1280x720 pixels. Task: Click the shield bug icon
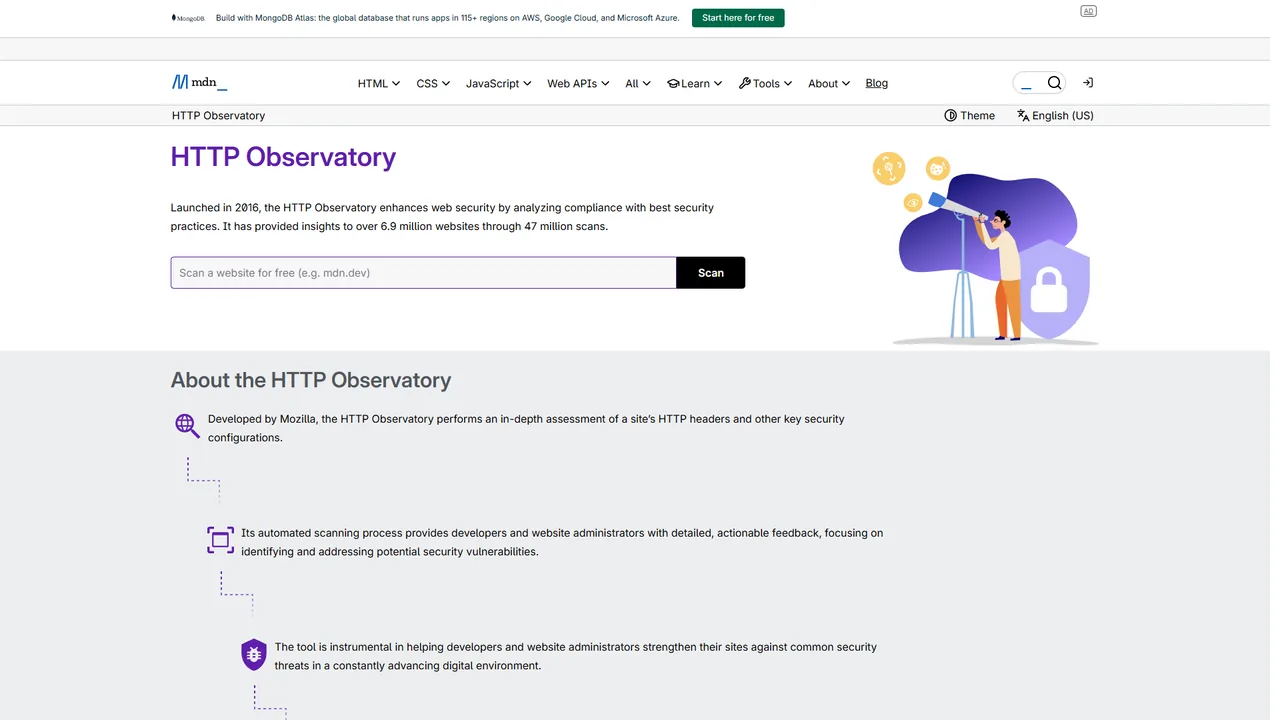point(254,654)
